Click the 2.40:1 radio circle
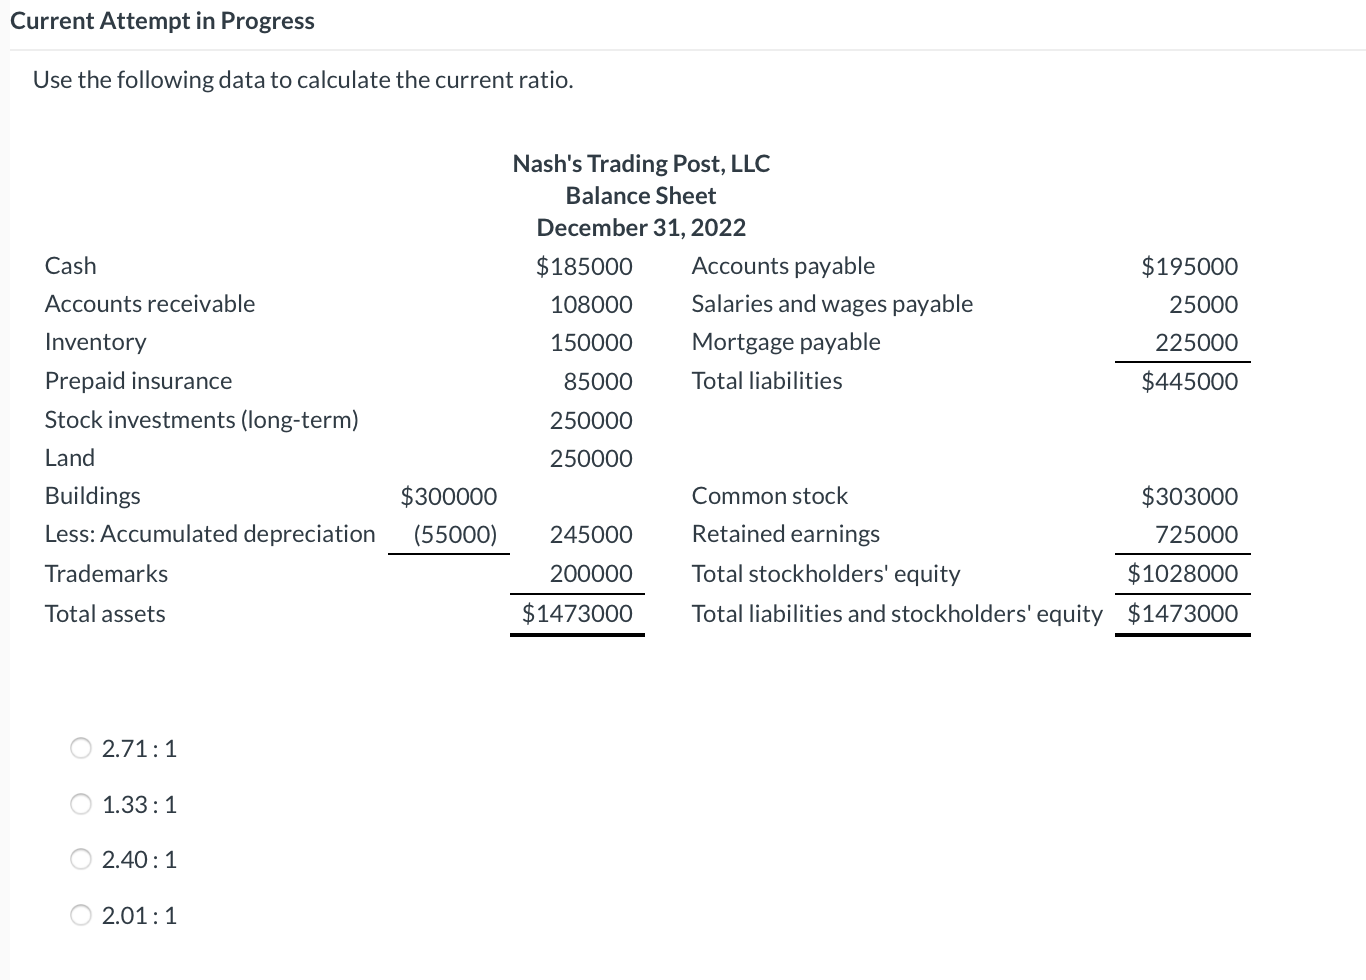This screenshot has width=1366, height=980. 80,858
